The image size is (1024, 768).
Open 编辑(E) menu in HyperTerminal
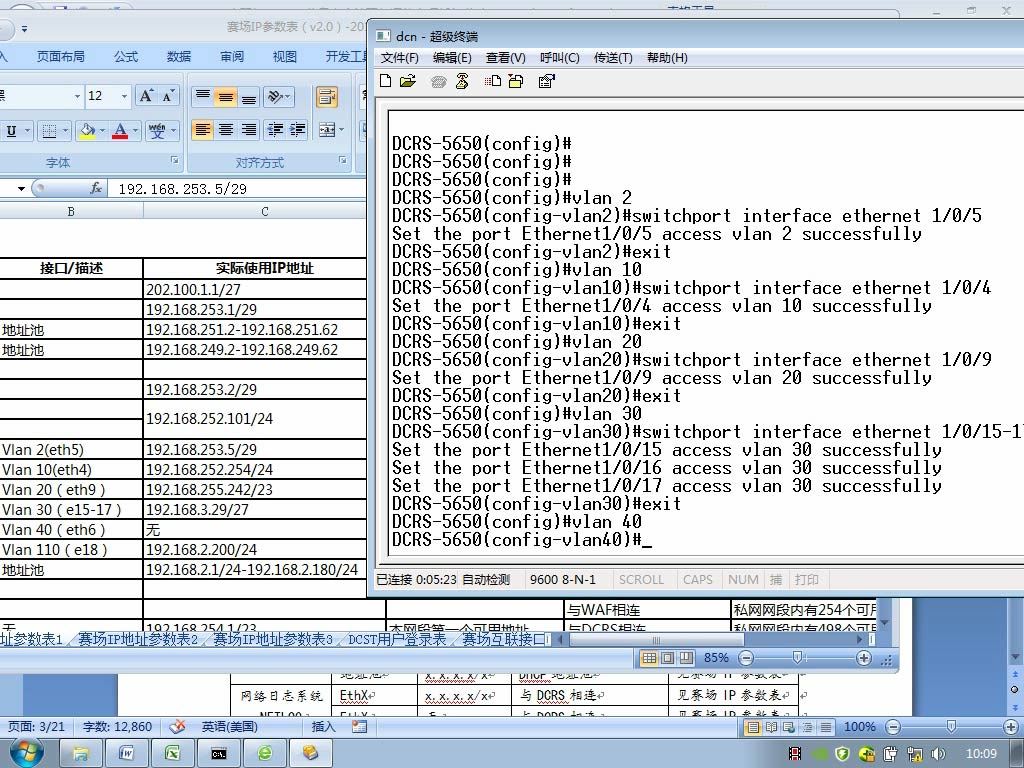(x=452, y=57)
